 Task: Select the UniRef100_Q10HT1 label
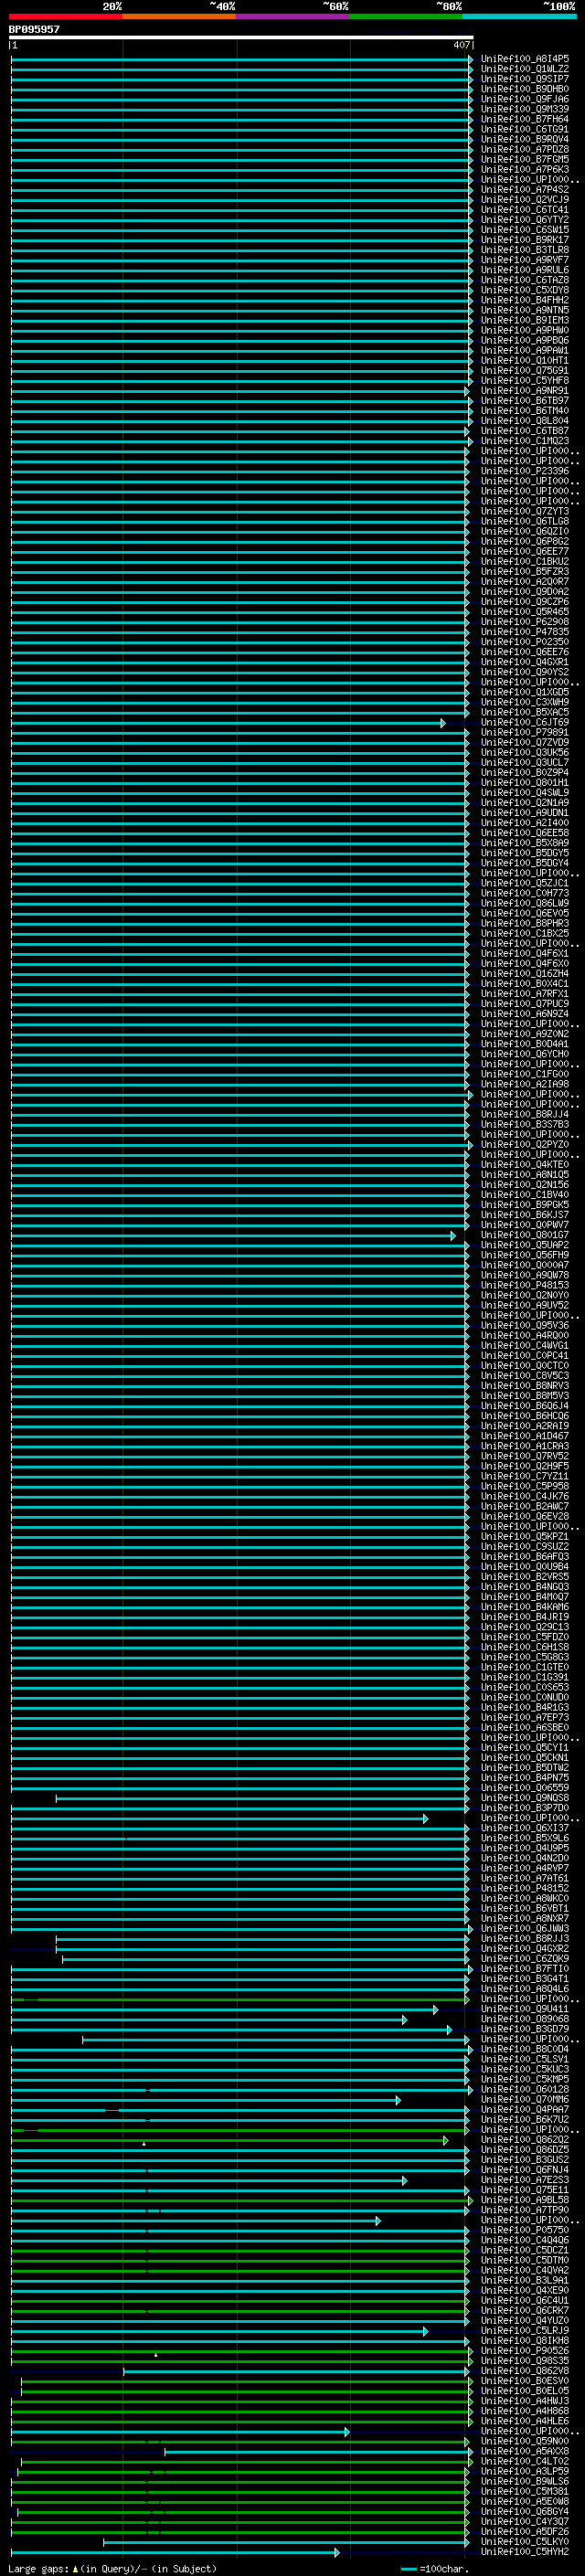click(x=525, y=360)
